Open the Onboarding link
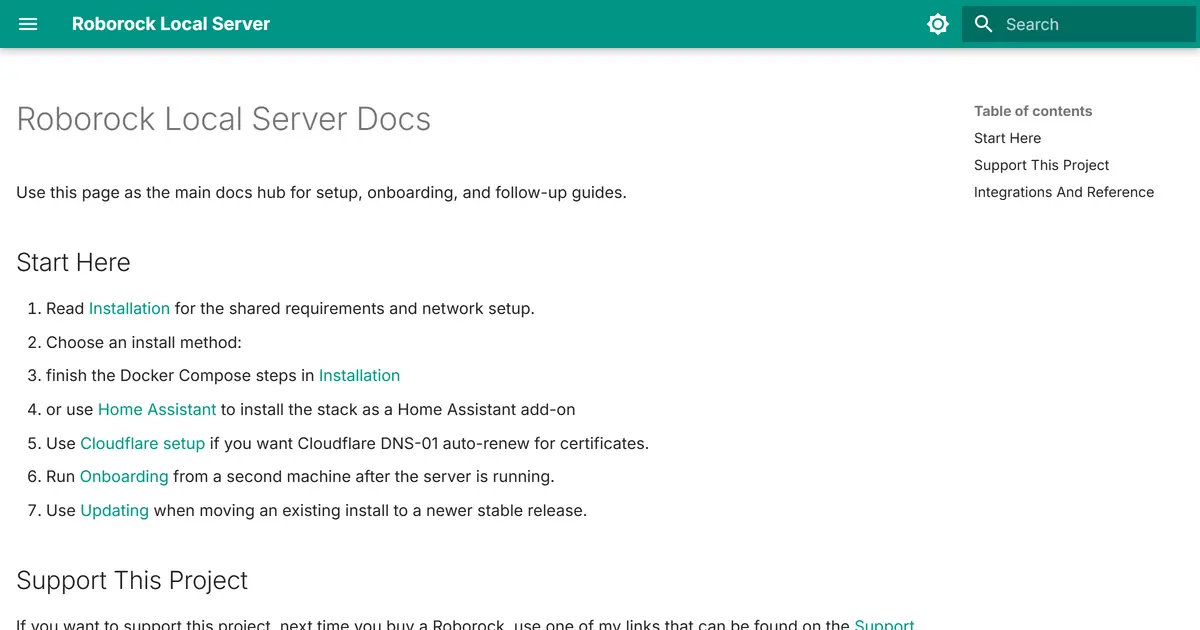1200x630 pixels. click(124, 476)
